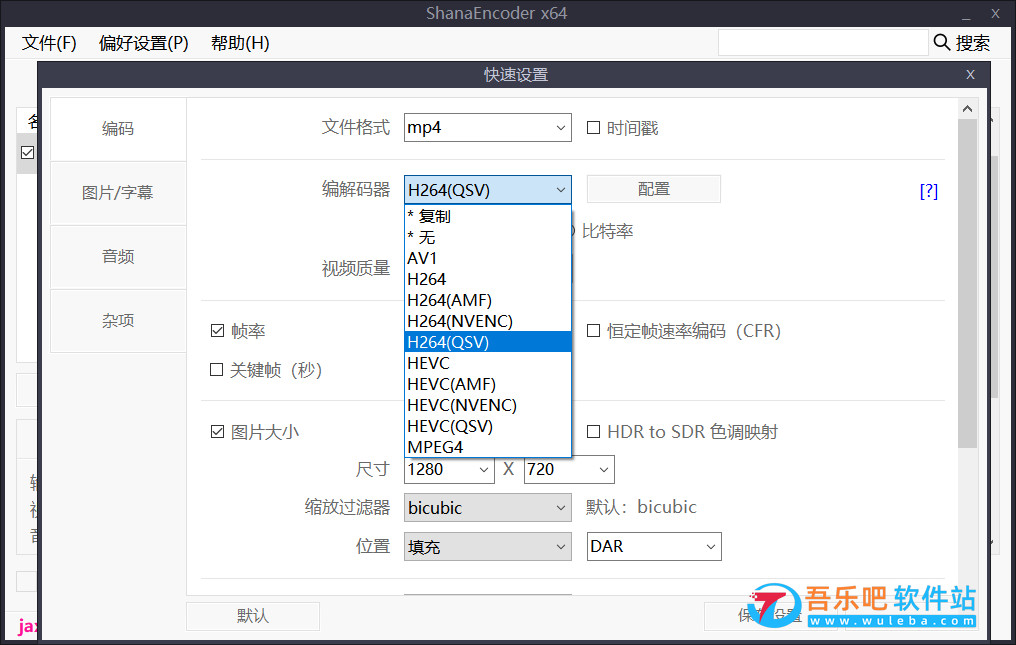1016x645 pixels.
Task: Switch to the 编码 tab
Action: 118,128
